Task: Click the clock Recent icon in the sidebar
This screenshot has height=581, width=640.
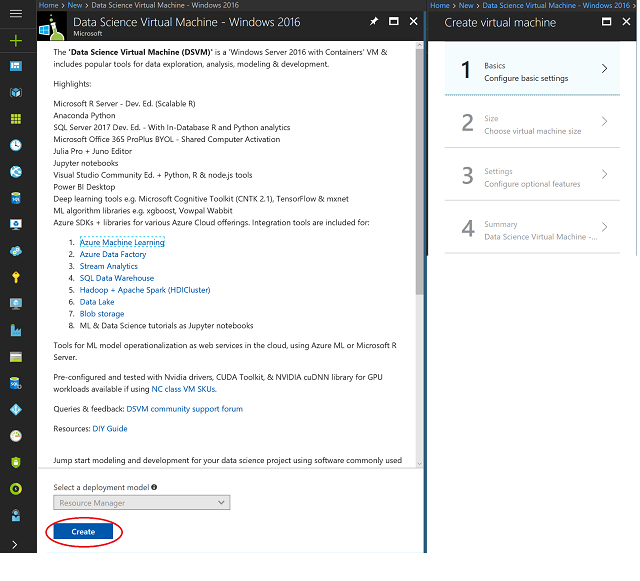Action: [x=16, y=145]
